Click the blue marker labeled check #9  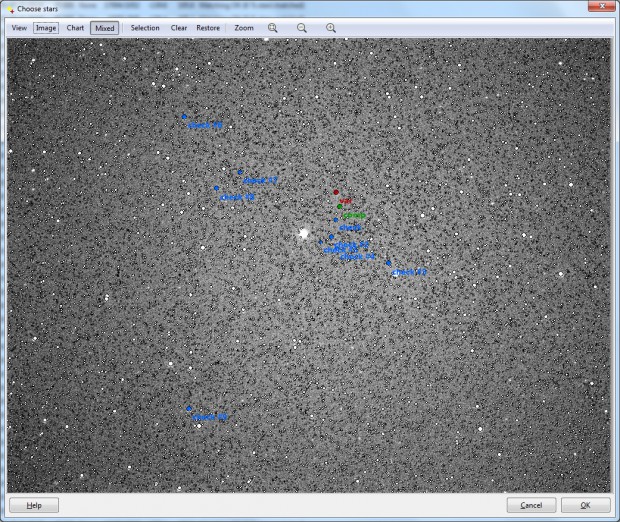pyautogui.click(x=189, y=409)
